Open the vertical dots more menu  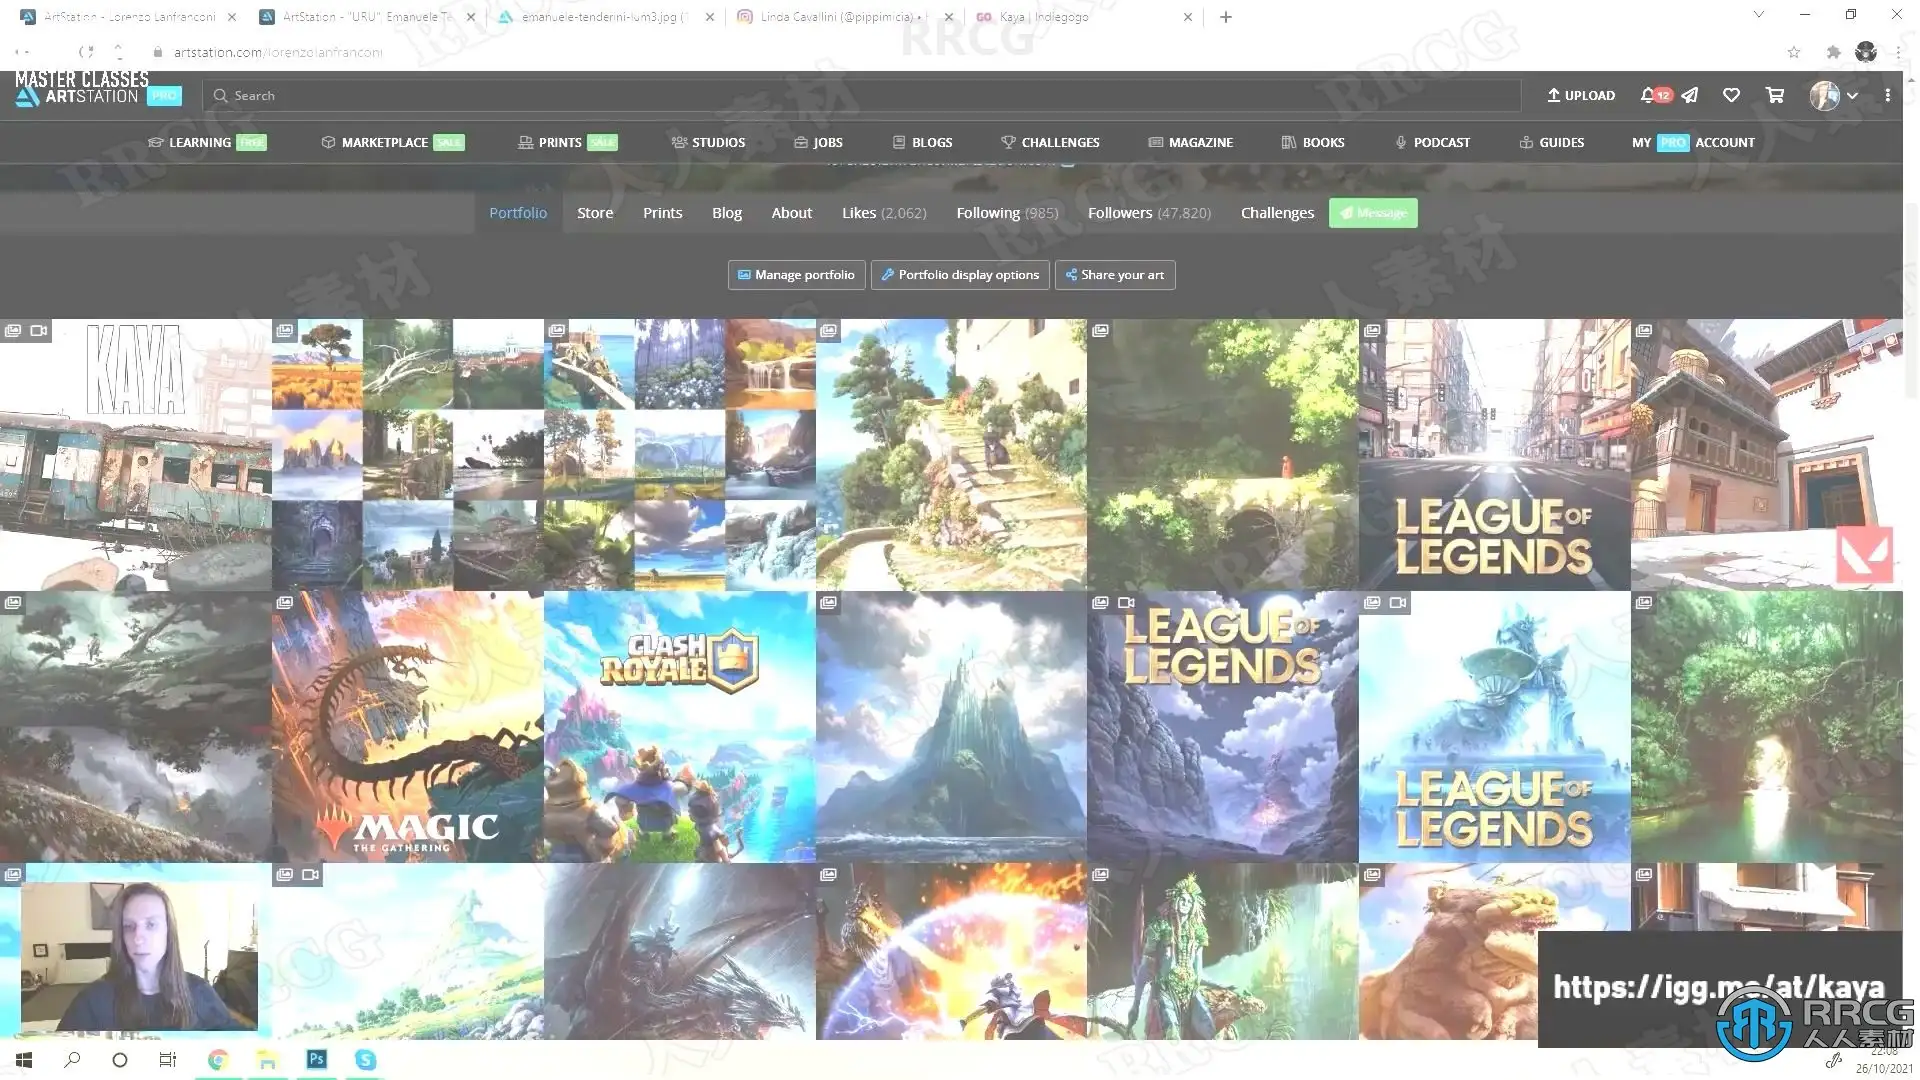[1887, 95]
